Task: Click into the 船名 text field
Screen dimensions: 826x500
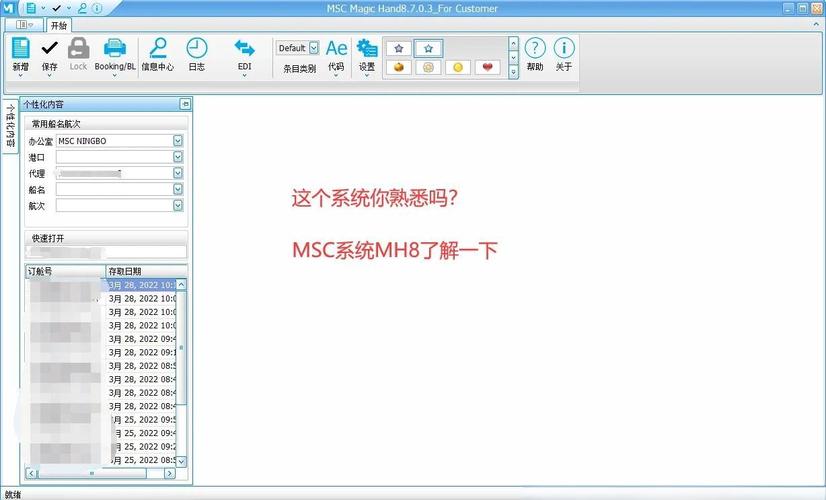Action: tap(115, 189)
